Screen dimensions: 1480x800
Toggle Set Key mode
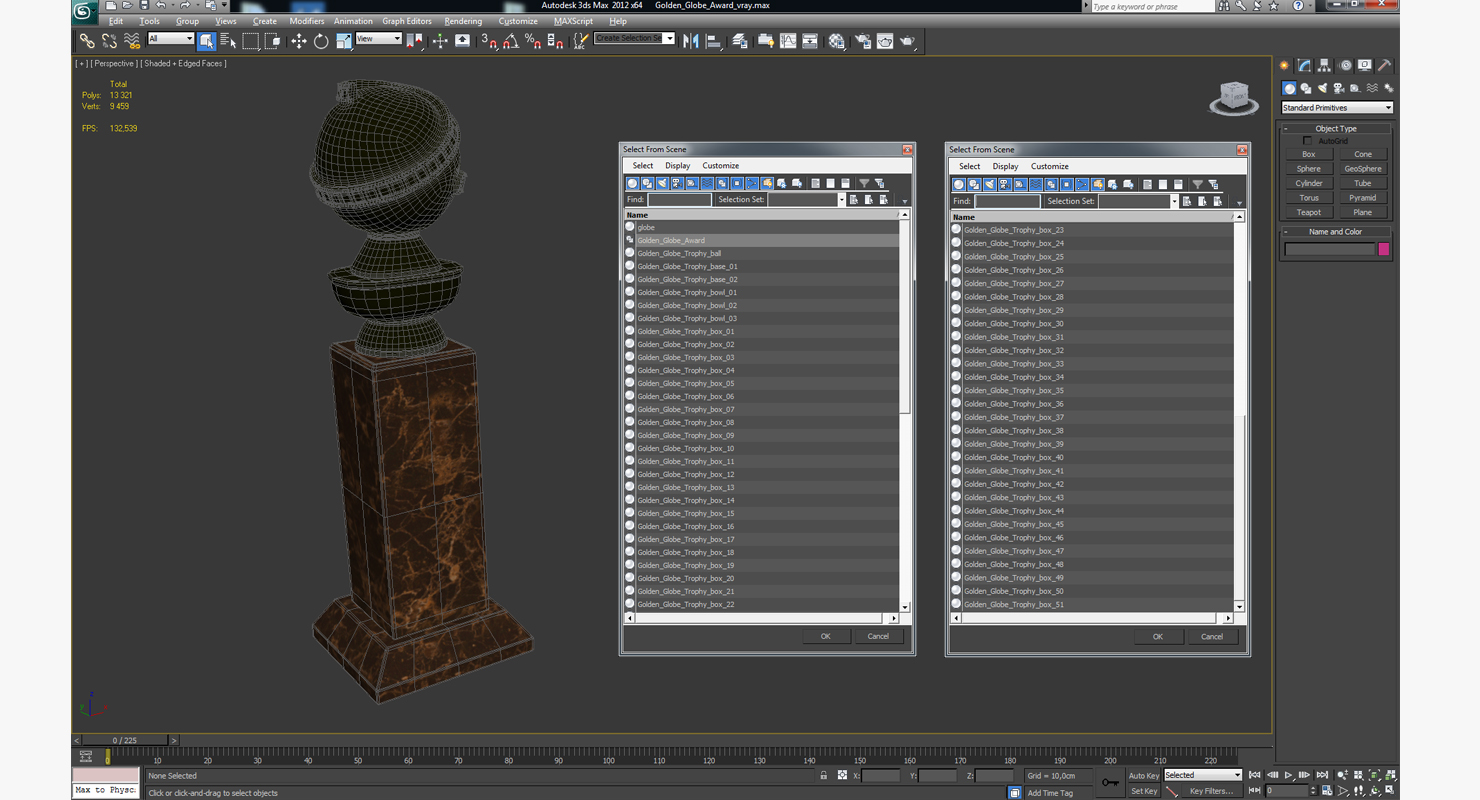click(1143, 791)
